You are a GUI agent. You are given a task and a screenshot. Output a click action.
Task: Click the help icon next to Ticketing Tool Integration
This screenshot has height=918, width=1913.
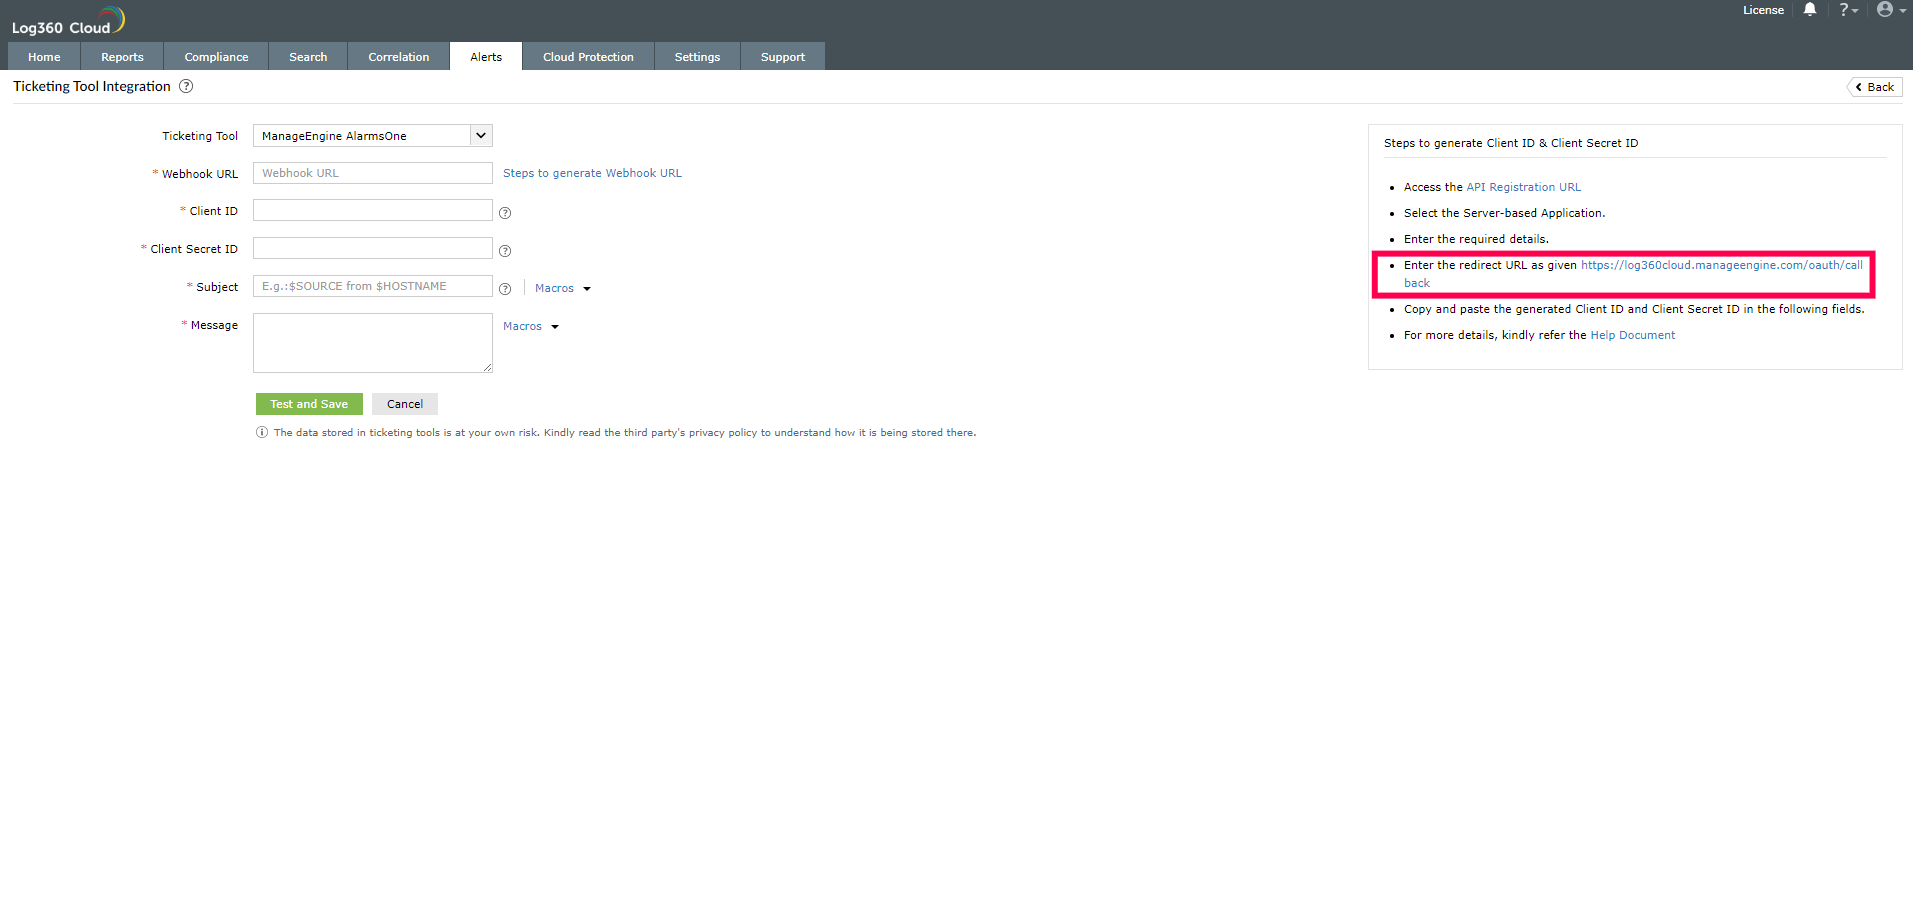[186, 86]
